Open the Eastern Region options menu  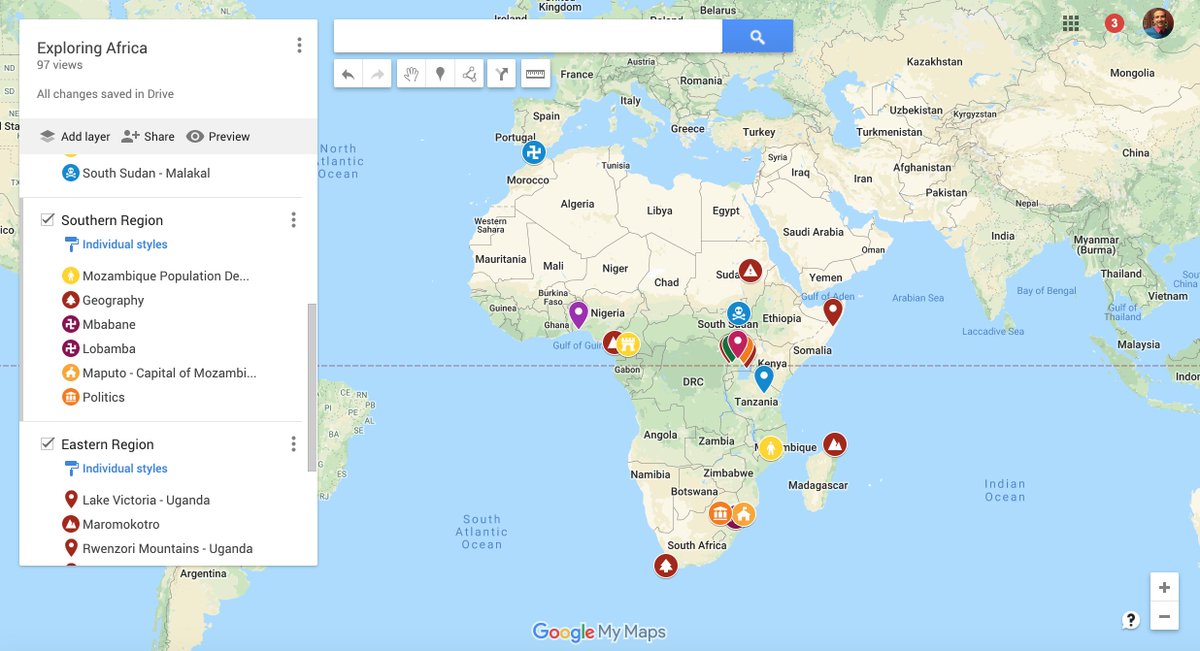pyautogui.click(x=293, y=444)
